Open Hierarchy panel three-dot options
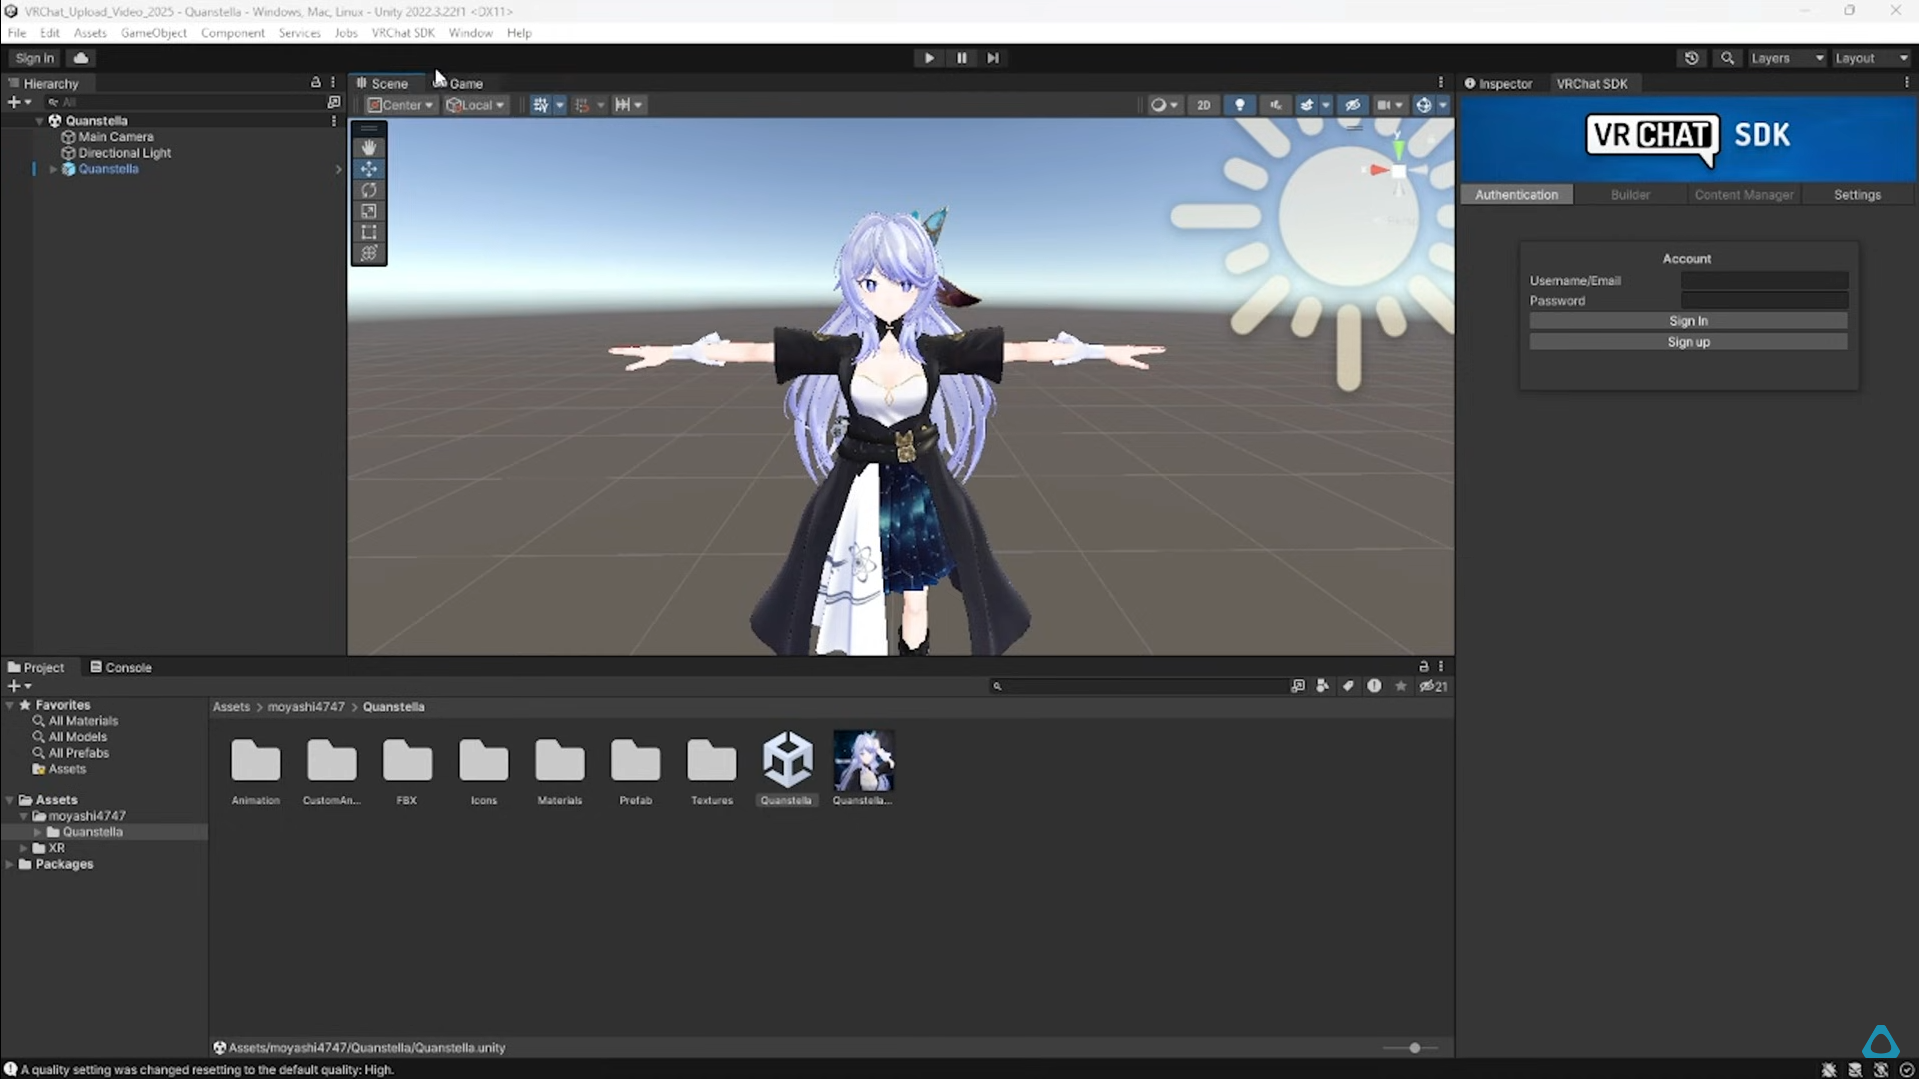Image resolution: width=1919 pixels, height=1079 pixels. (333, 83)
